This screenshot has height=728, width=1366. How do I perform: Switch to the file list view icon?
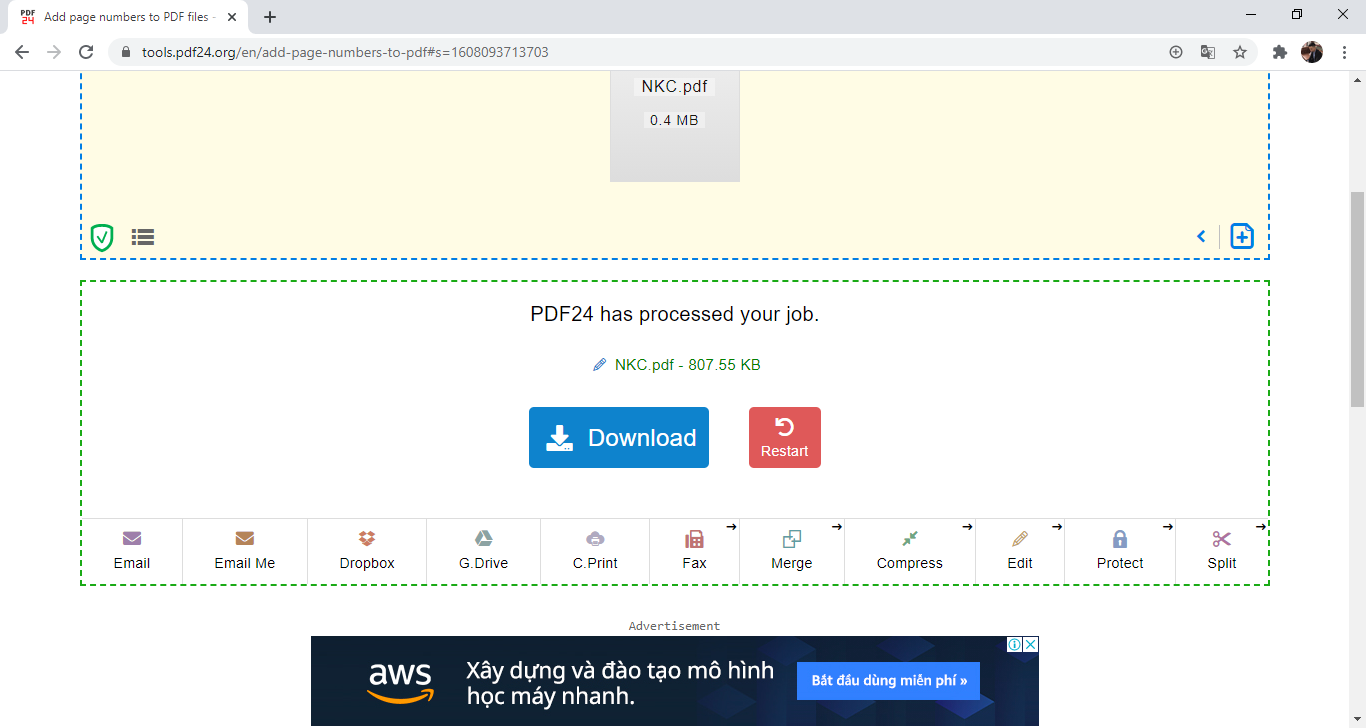tap(143, 237)
